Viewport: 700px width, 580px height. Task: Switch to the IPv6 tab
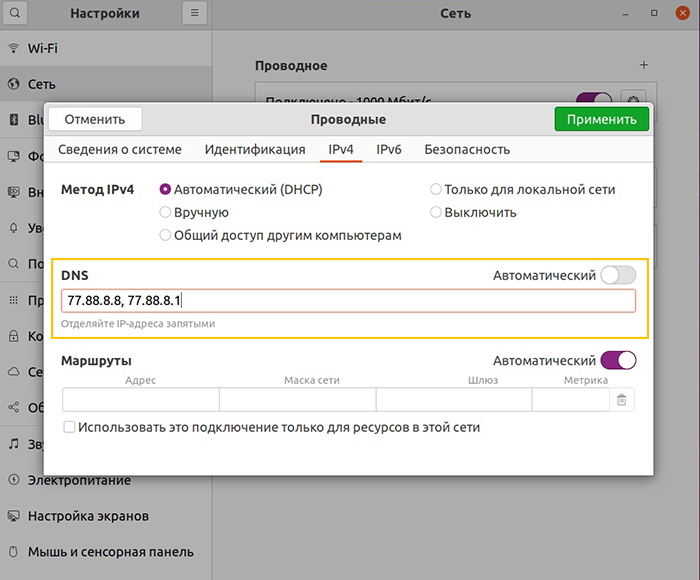pos(389,150)
